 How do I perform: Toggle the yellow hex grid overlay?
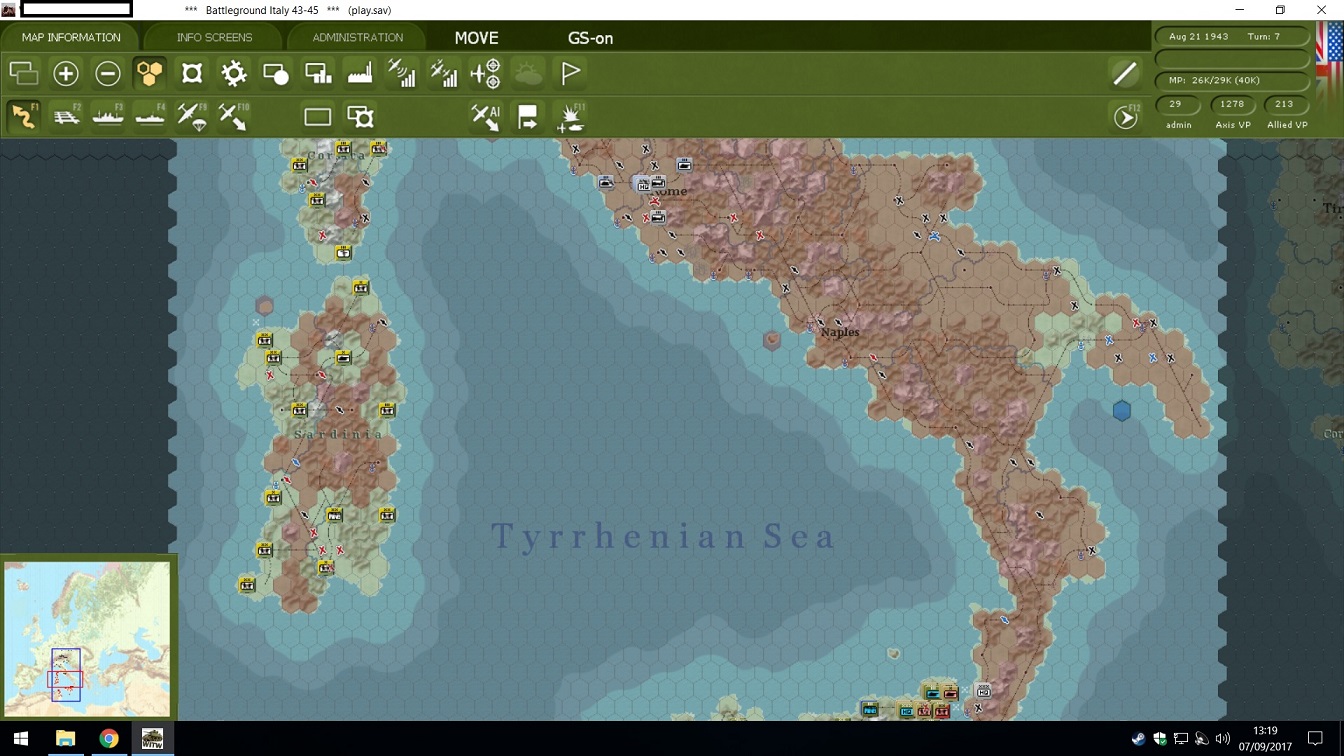pyautogui.click(x=150, y=73)
